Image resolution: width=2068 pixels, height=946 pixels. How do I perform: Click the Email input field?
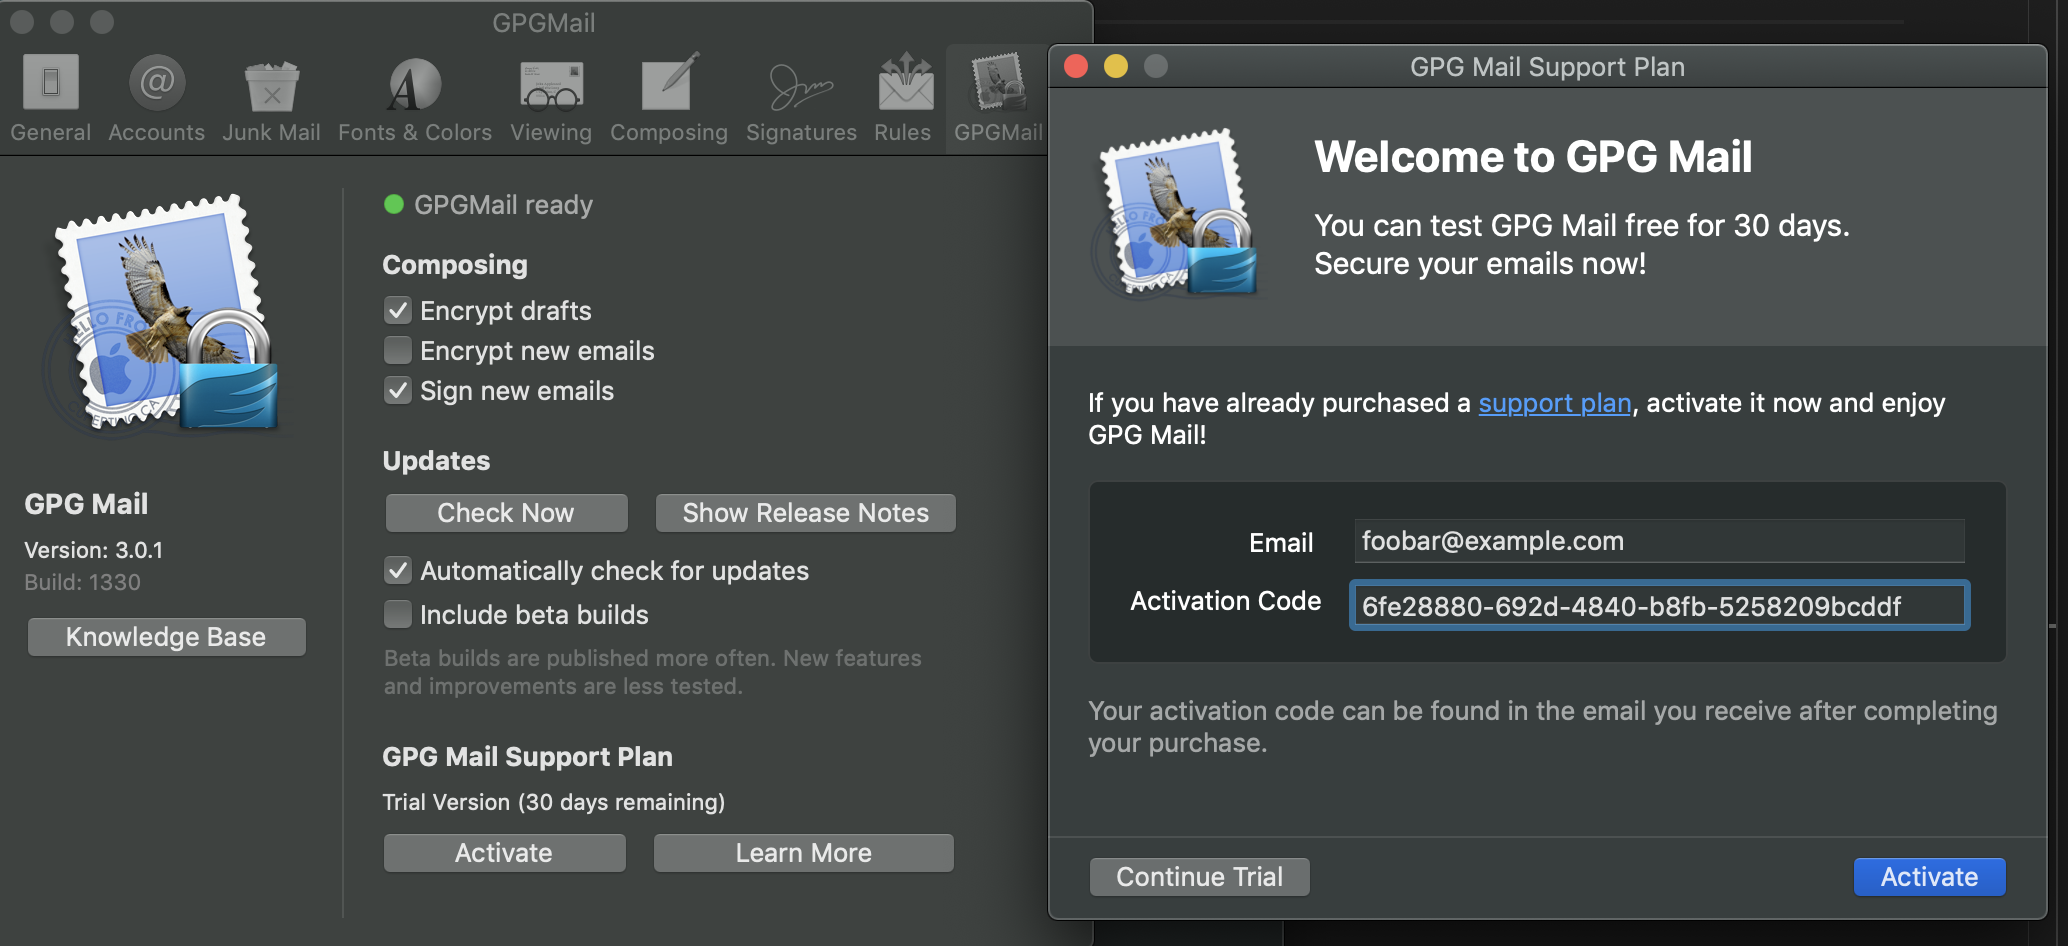tap(1659, 541)
